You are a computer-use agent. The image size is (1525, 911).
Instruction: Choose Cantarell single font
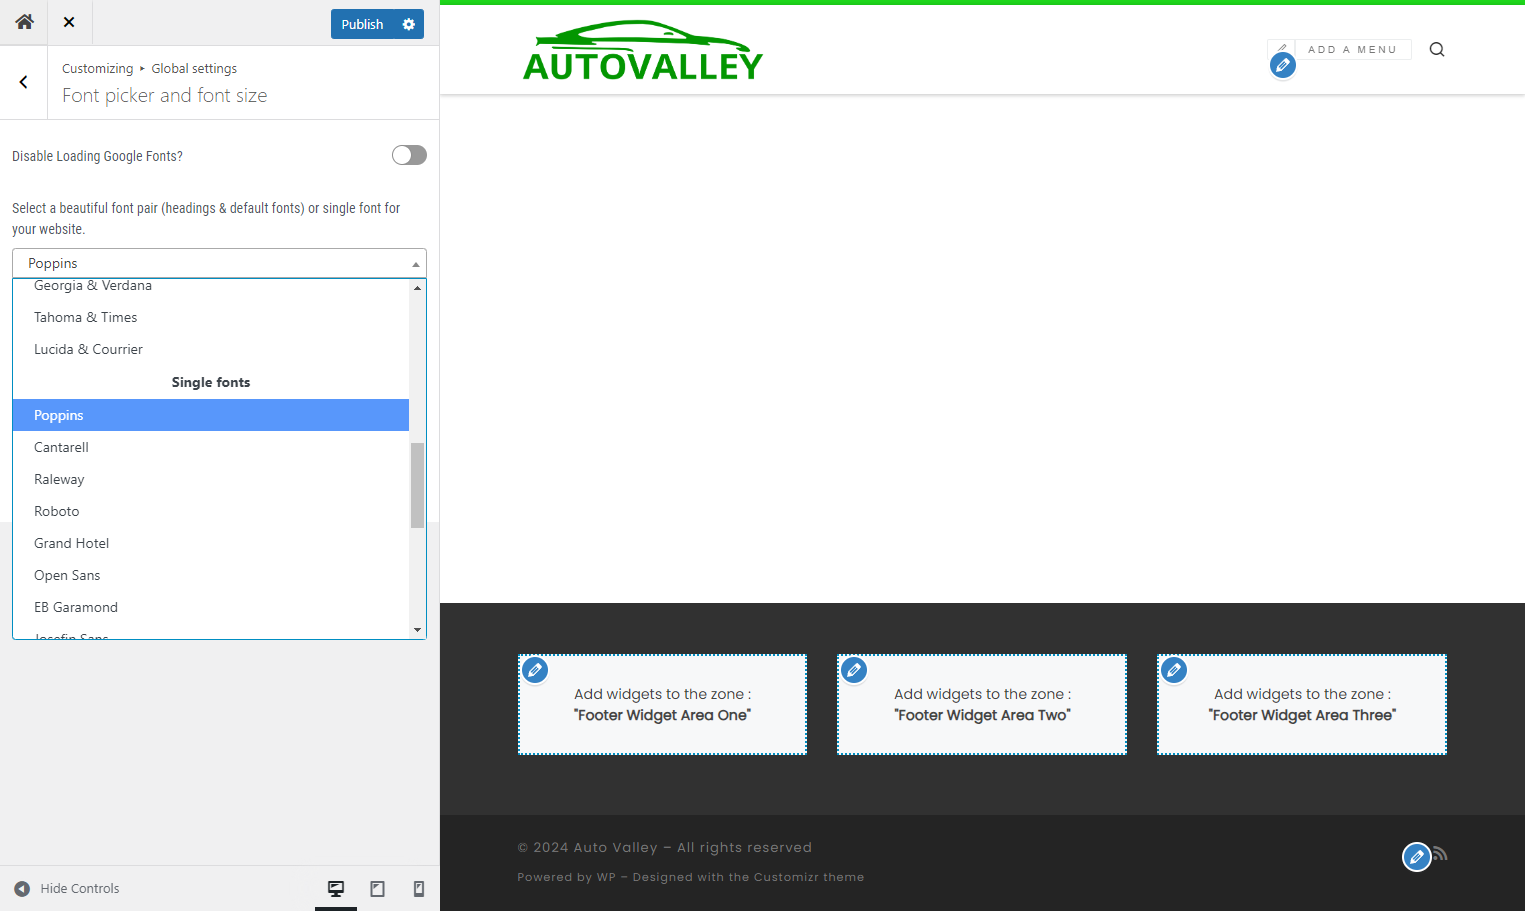[x=210, y=447]
